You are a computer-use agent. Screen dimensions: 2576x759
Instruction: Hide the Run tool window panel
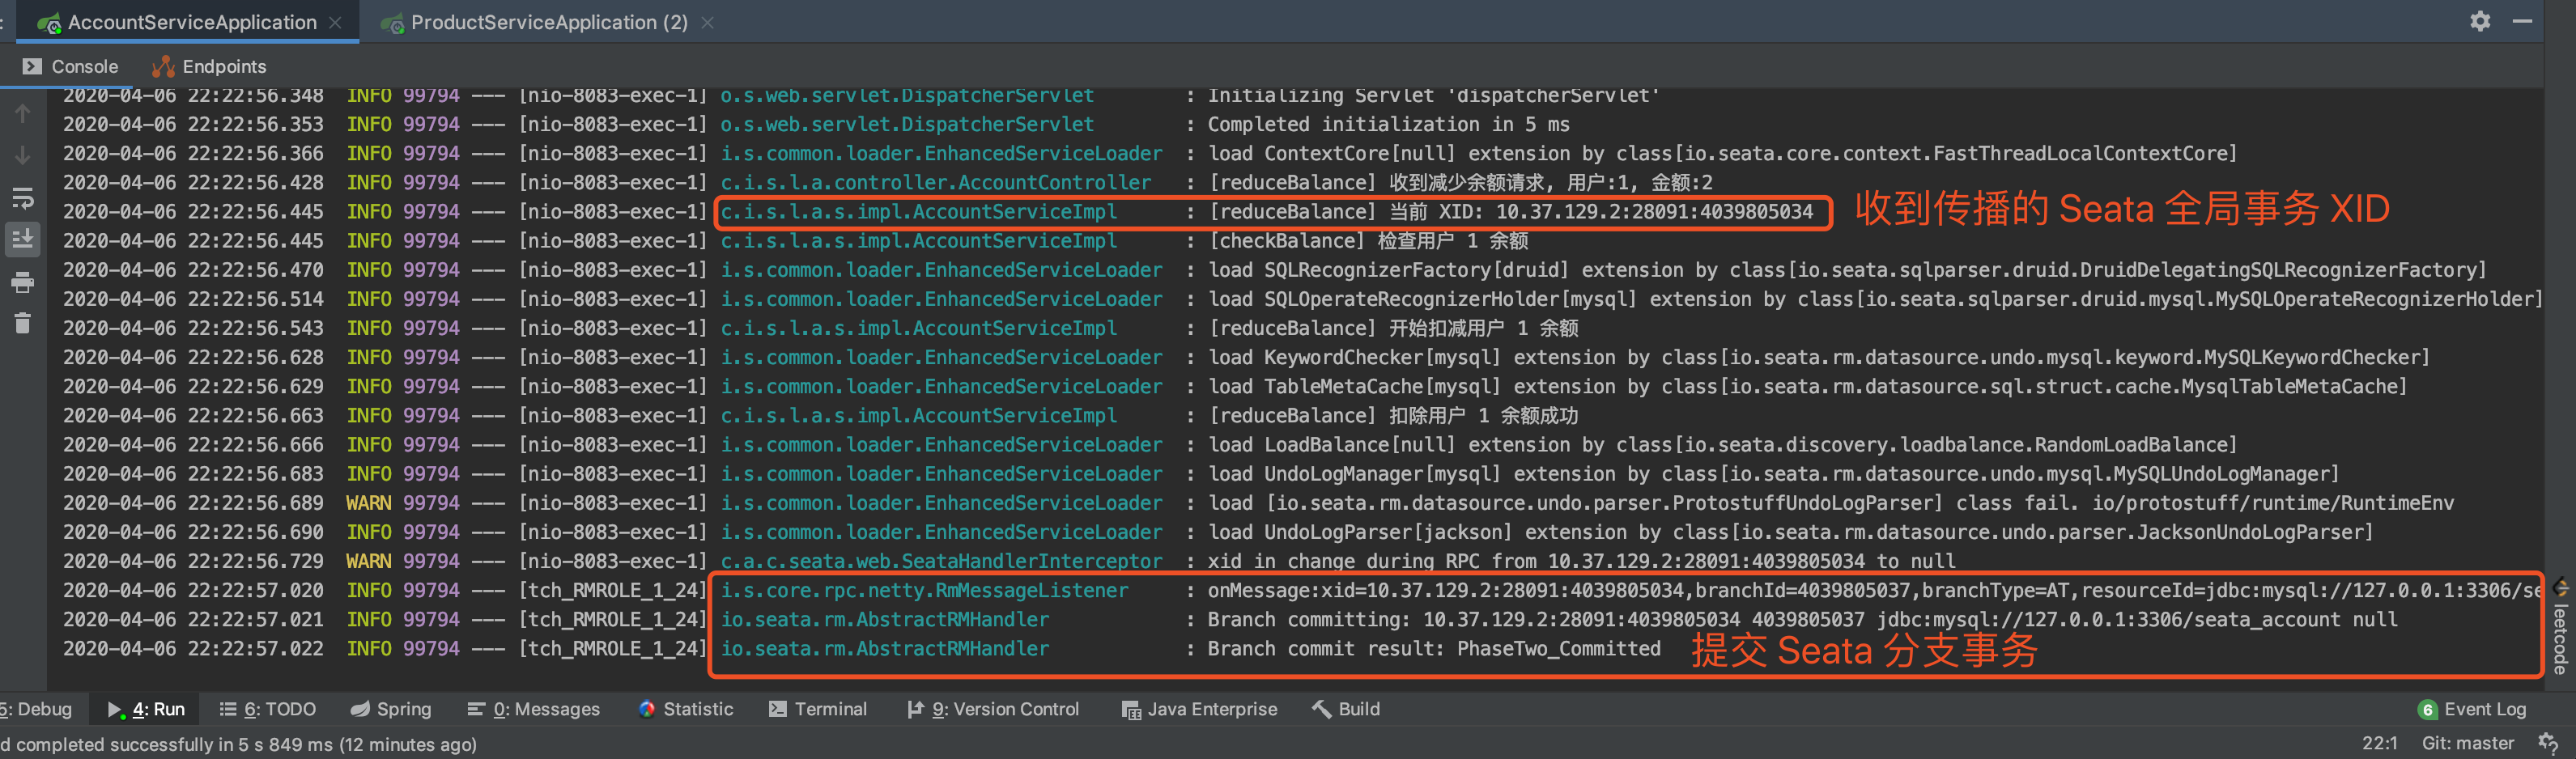point(2523,21)
